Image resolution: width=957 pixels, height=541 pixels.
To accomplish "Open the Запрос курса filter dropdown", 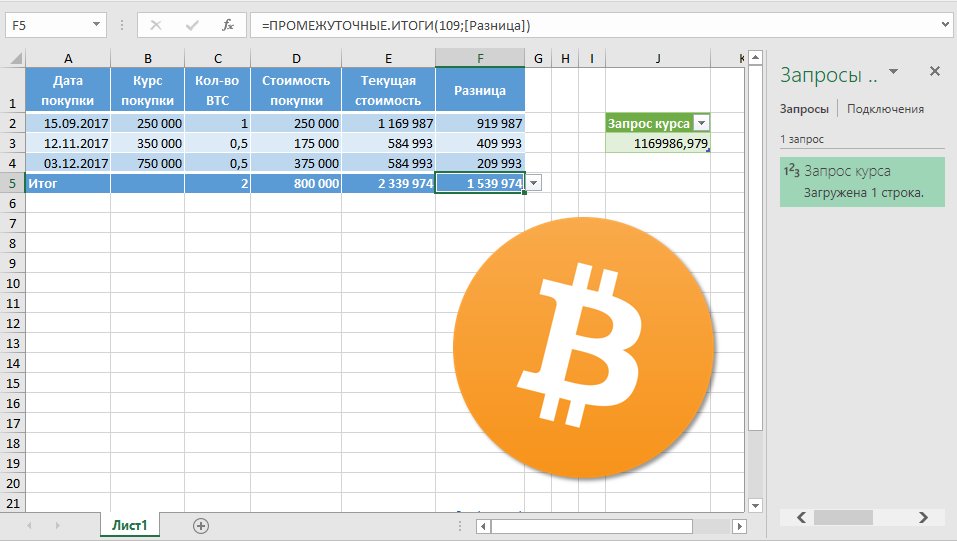I will click(x=702, y=123).
